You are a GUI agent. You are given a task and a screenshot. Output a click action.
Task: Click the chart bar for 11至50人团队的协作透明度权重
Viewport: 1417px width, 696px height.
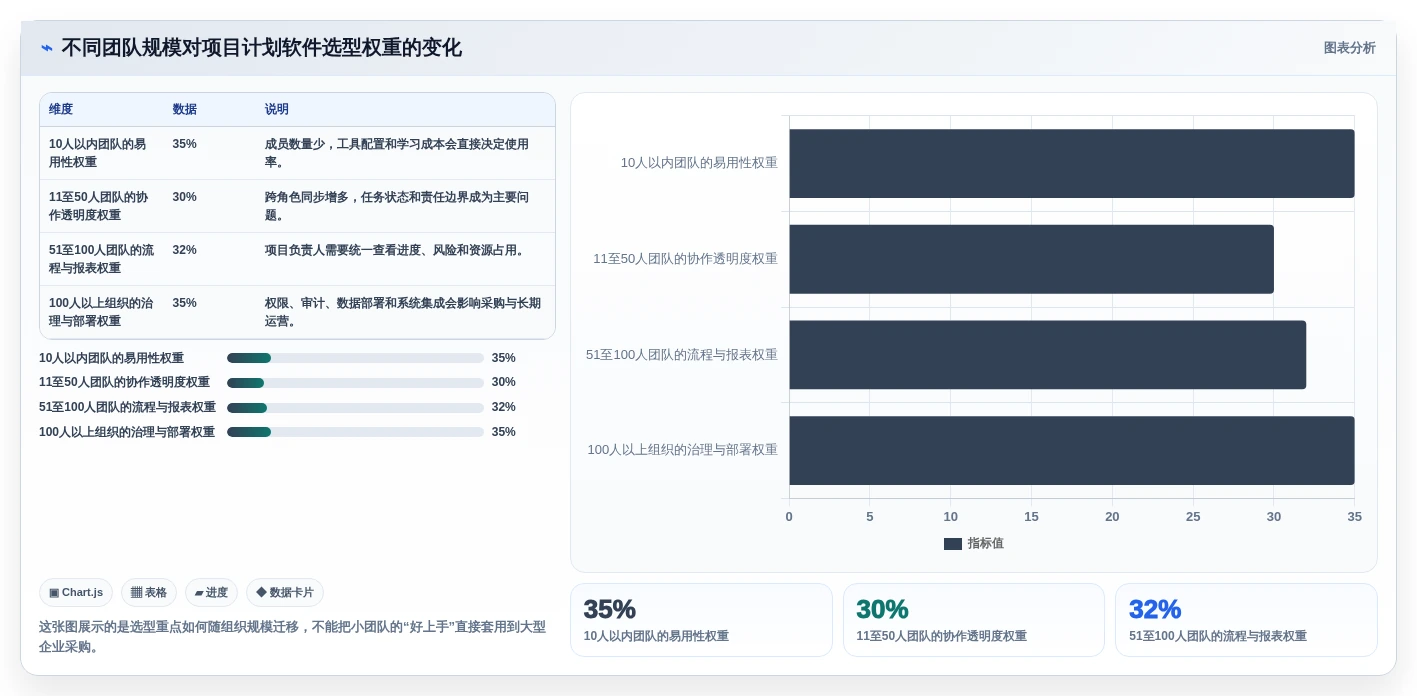tap(1031, 259)
